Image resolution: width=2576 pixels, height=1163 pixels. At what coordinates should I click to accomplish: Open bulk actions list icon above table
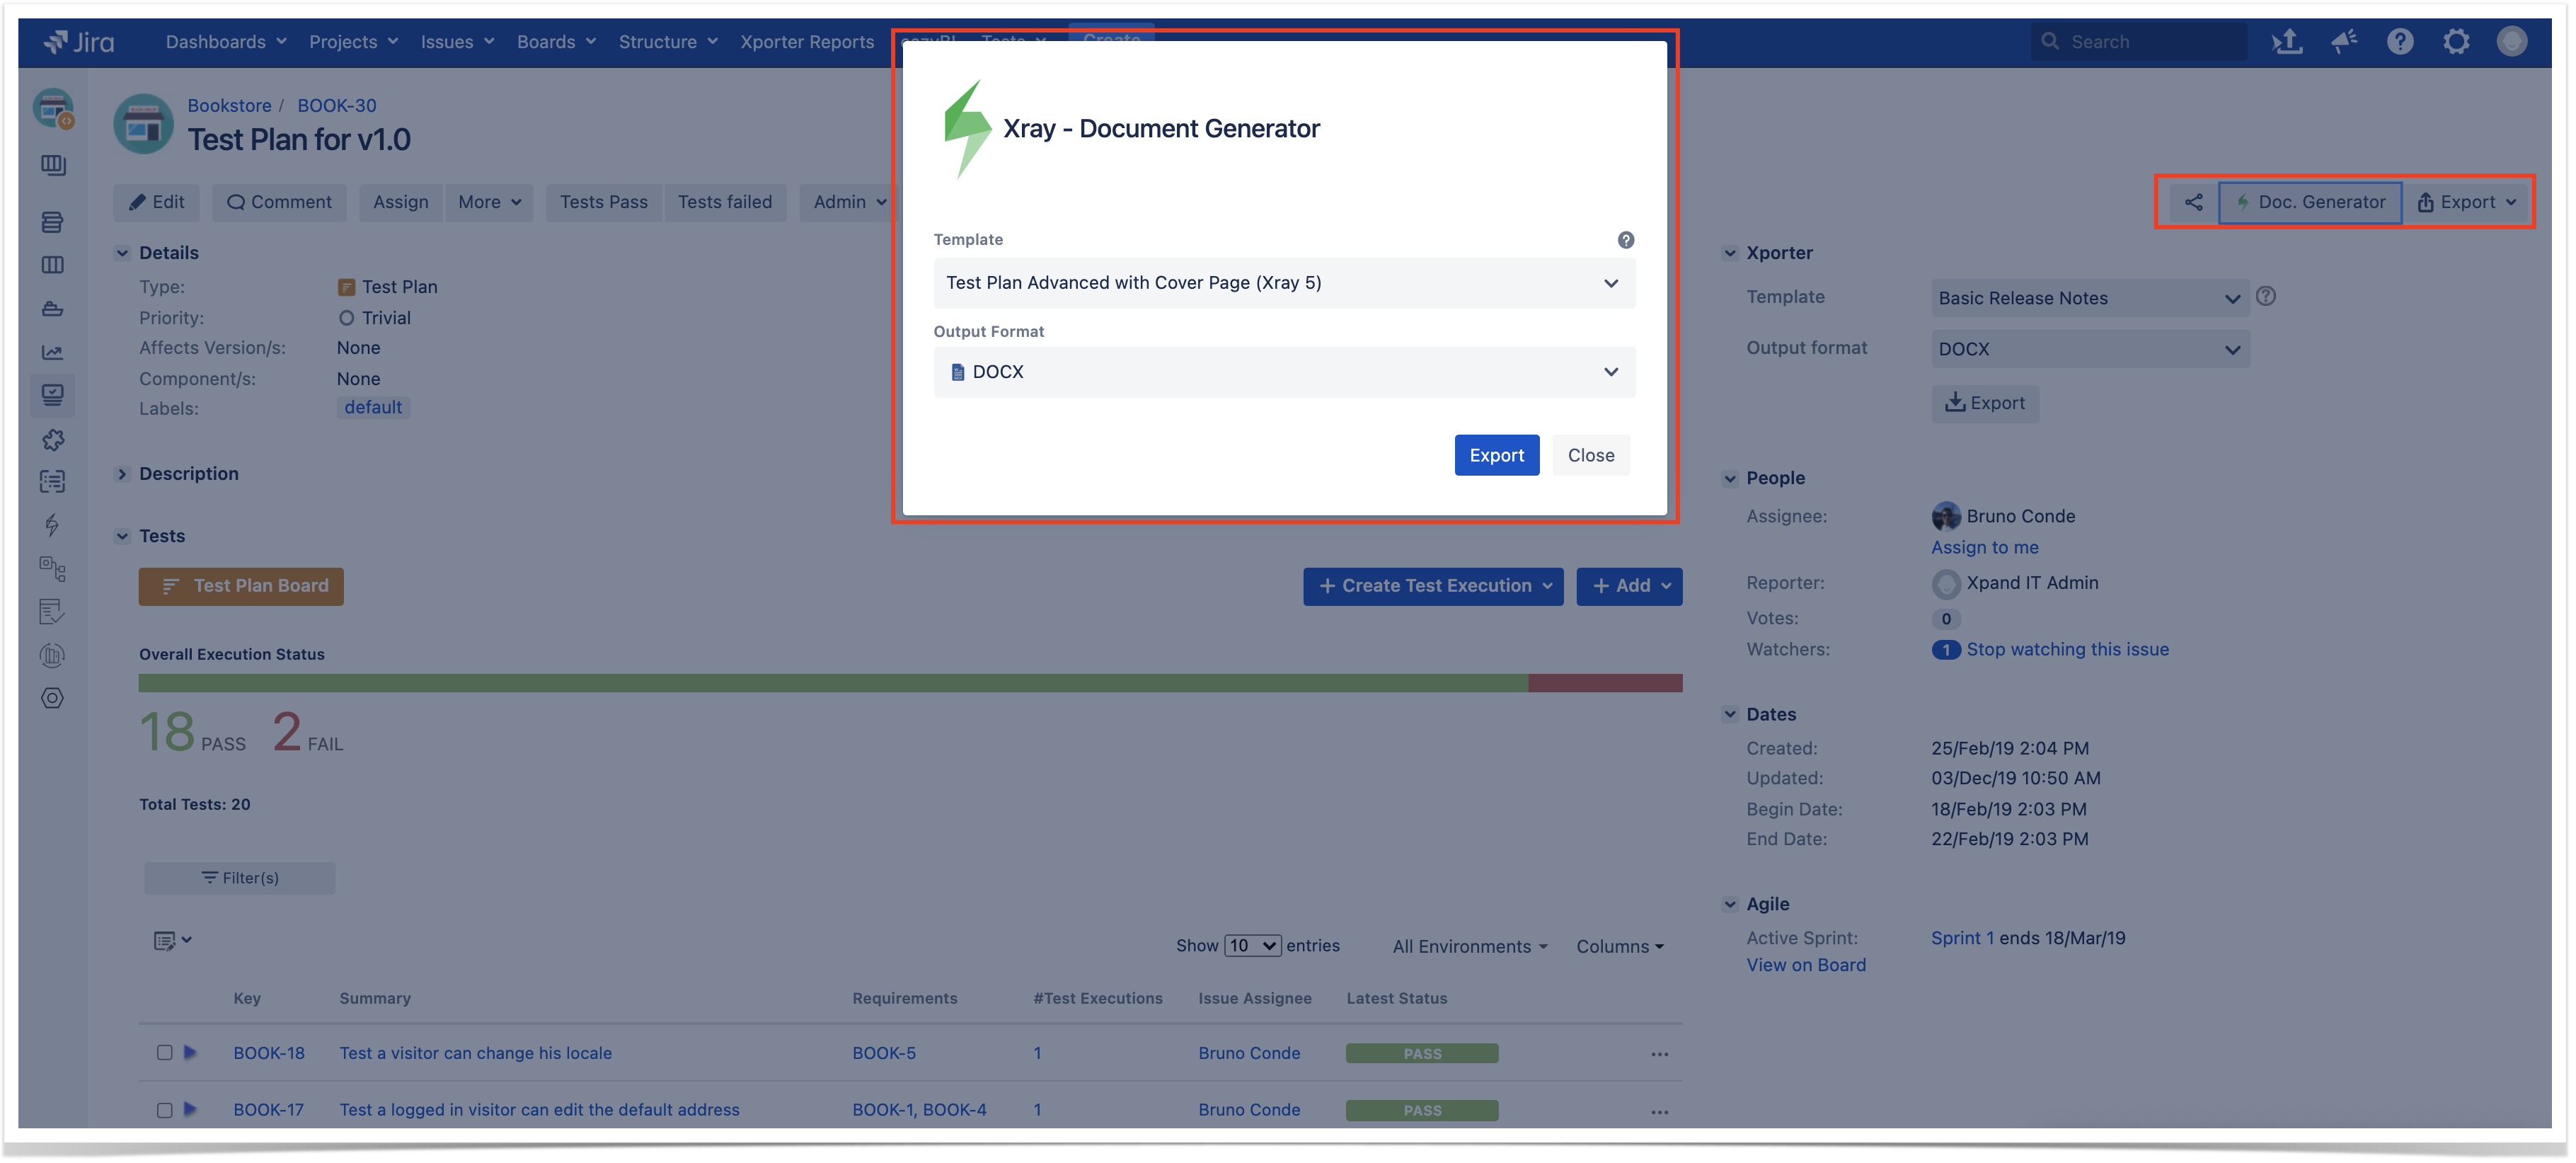click(x=172, y=940)
